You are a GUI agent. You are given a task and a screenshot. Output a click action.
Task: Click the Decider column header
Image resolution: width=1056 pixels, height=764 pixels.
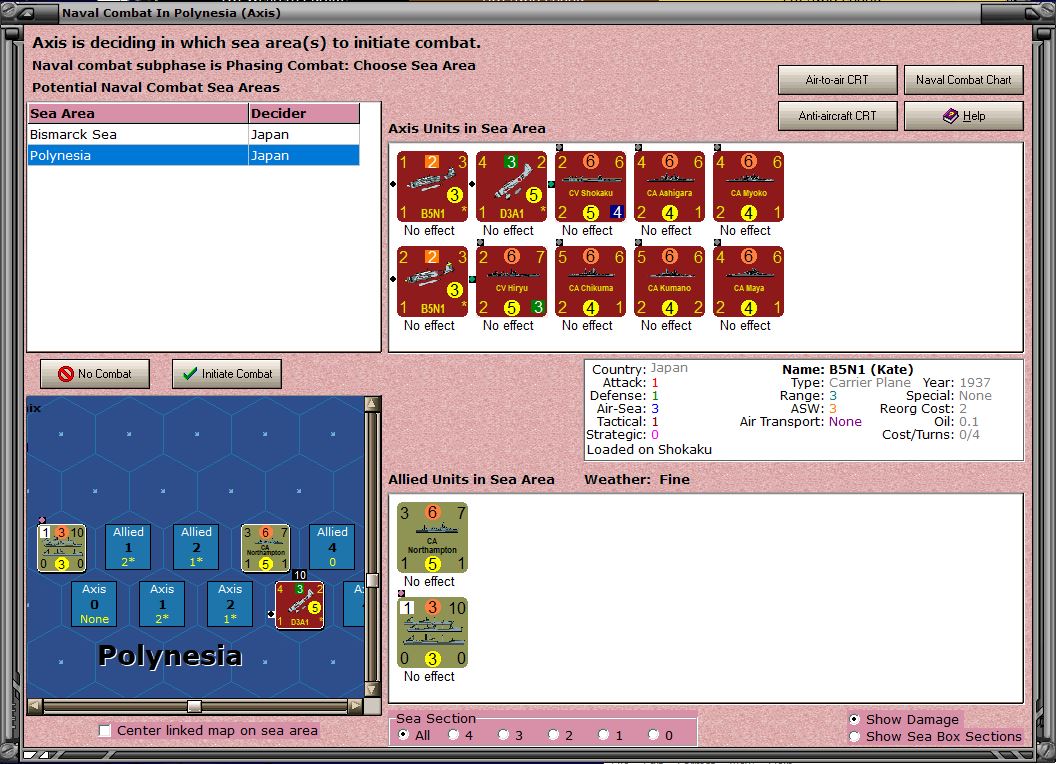click(x=304, y=113)
